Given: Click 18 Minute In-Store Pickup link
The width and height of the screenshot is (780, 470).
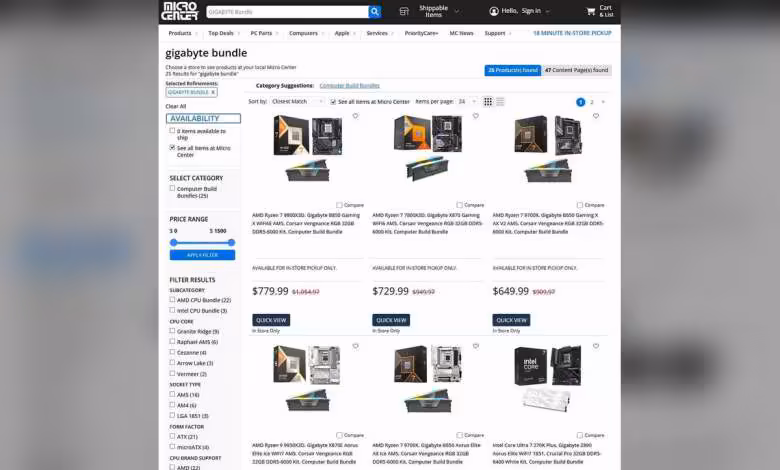Looking at the screenshot, I should coord(572,33).
